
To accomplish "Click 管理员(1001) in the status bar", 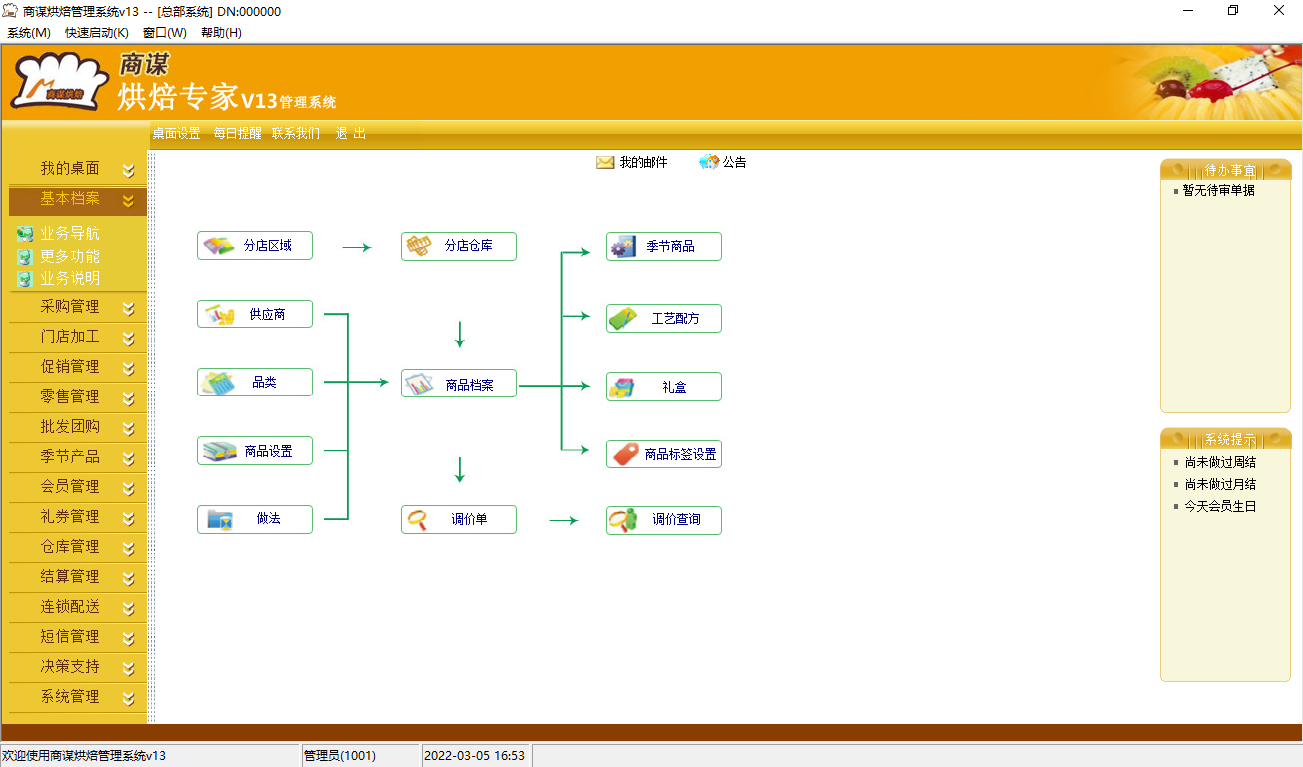I will coord(340,756).
